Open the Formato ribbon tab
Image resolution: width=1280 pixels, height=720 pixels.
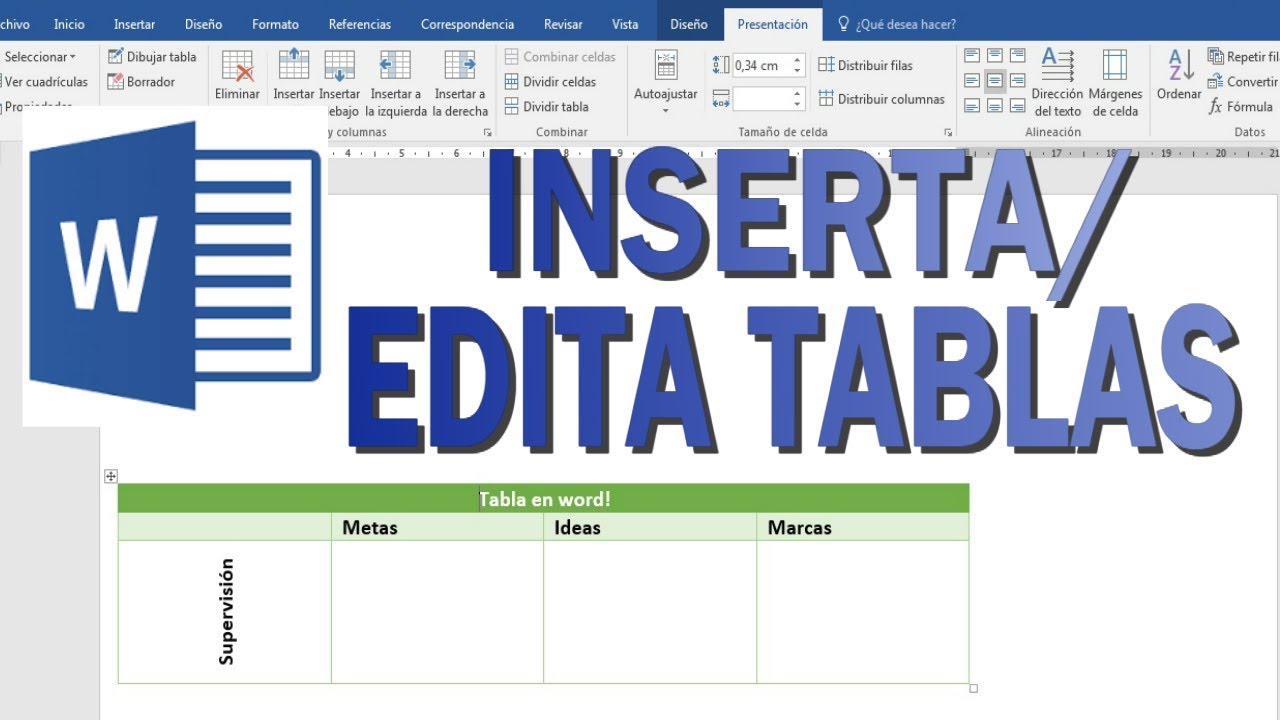[275, 24]
